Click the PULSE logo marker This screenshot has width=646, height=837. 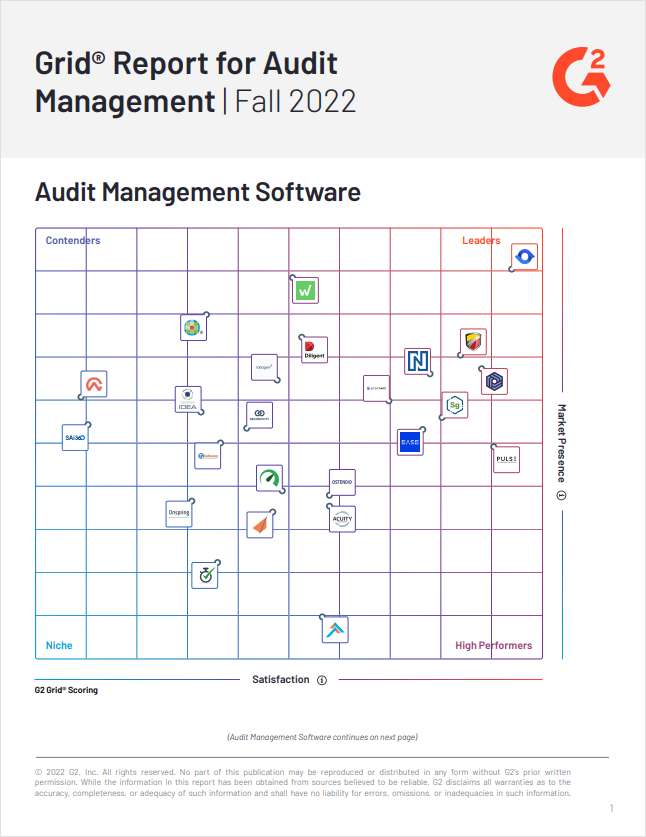point(506,460)
